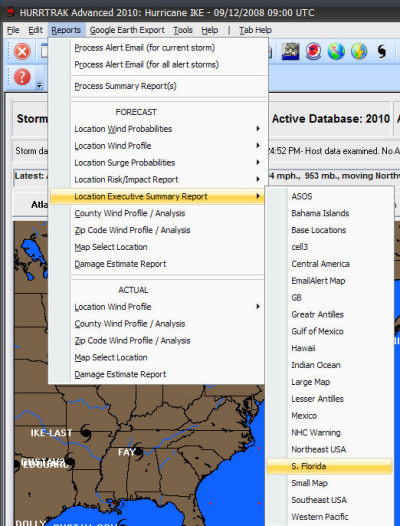
Task: Select Process Alert Email for current storm
Action: coord(158,48)
